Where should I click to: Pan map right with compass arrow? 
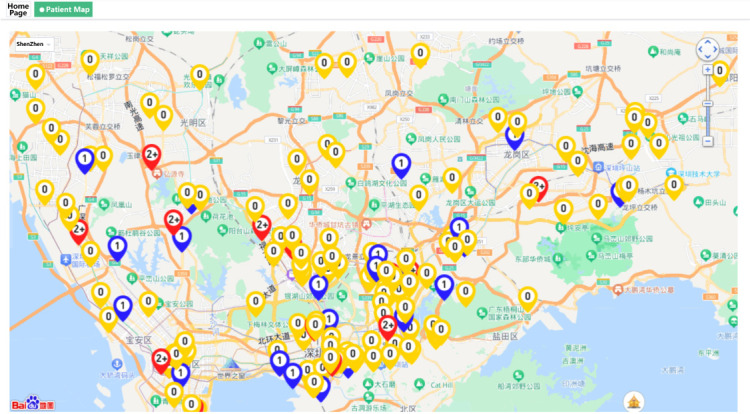click(x=716, y=49)
